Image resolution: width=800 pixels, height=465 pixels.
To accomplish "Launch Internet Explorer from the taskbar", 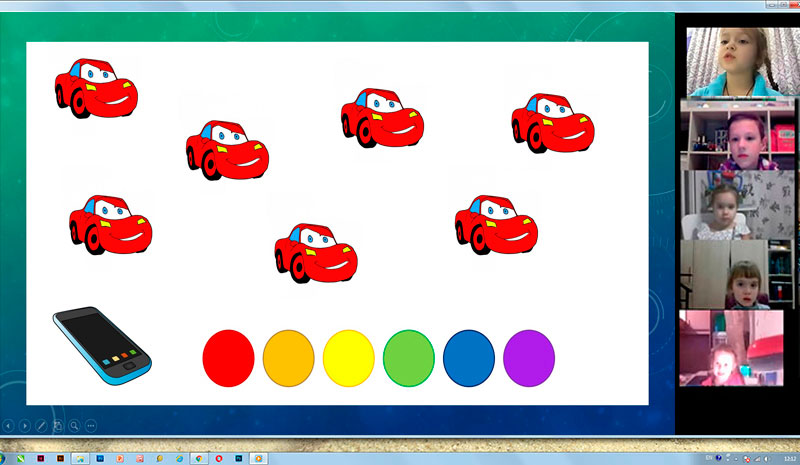I will pos(179,458).
